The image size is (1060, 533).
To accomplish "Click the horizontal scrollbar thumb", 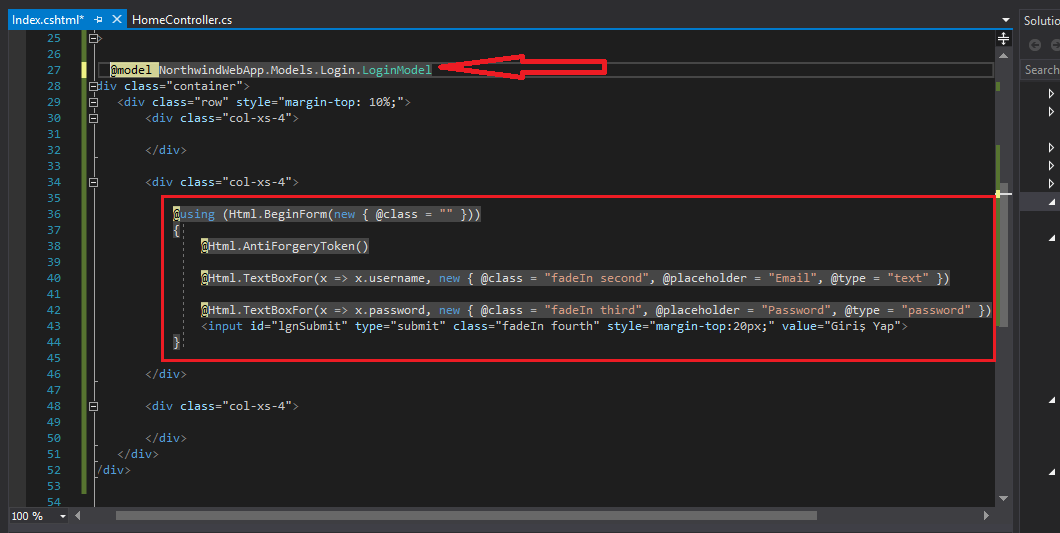I will (465, 516).
